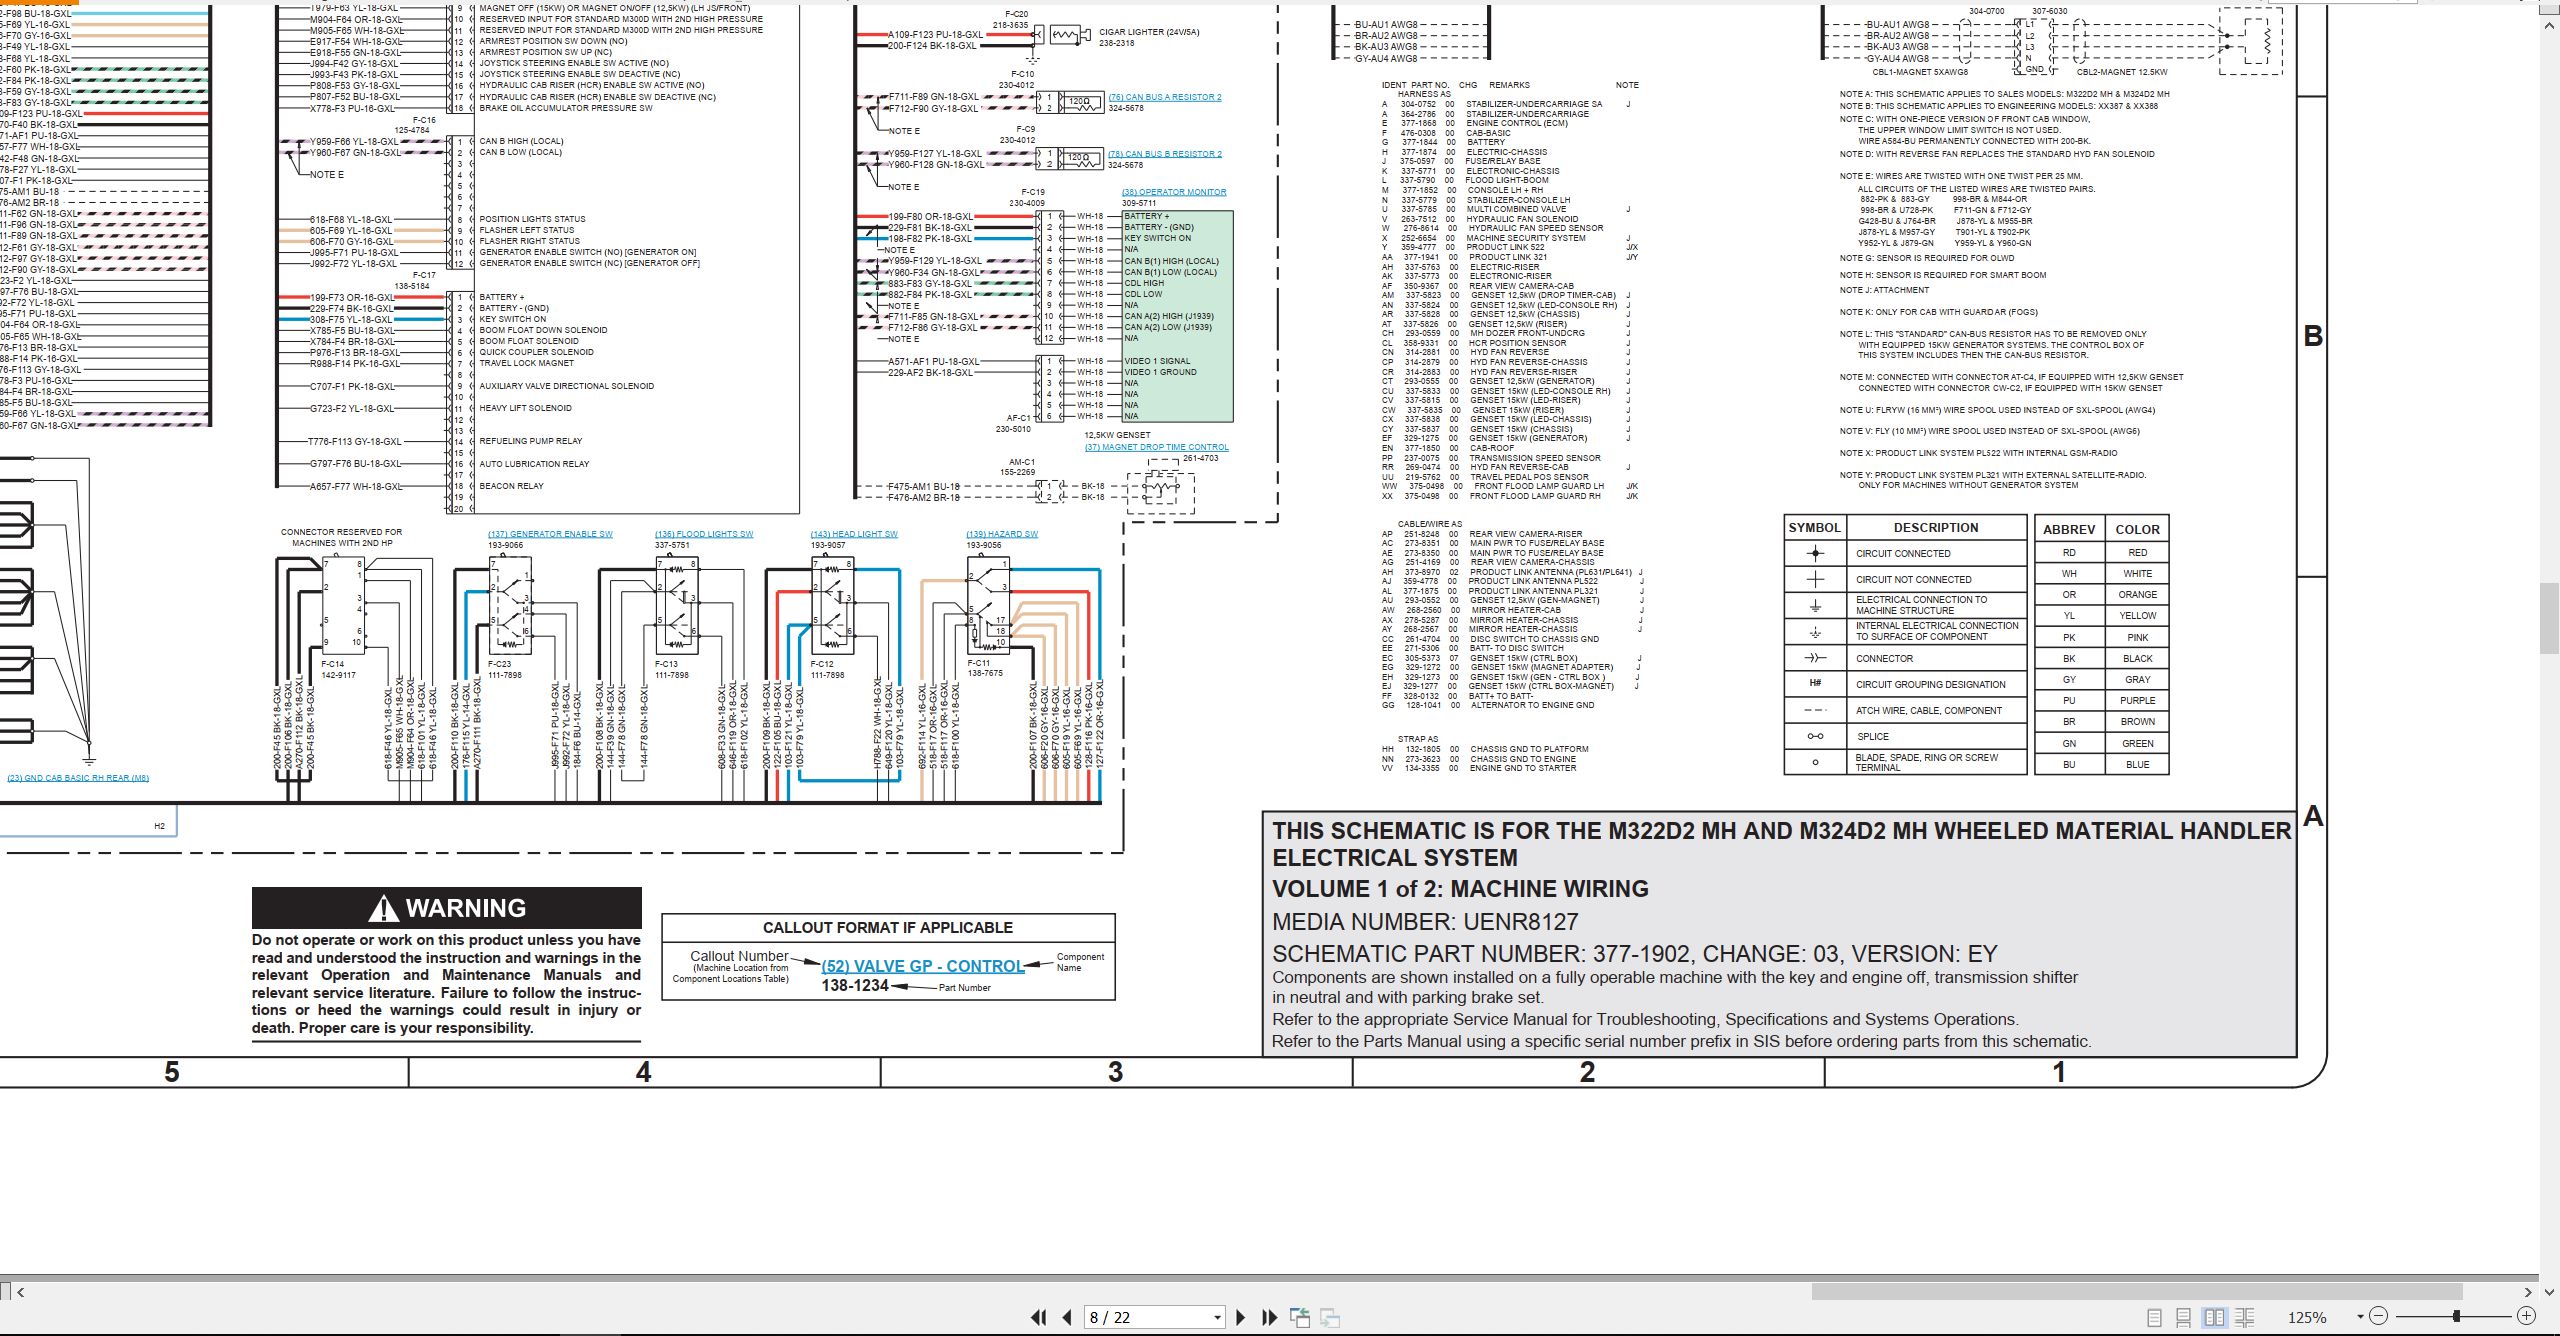Click the CIRCUIT CONNECTED legend row
This screenshot has width=2560, height=1336.
pos(1905,553)
